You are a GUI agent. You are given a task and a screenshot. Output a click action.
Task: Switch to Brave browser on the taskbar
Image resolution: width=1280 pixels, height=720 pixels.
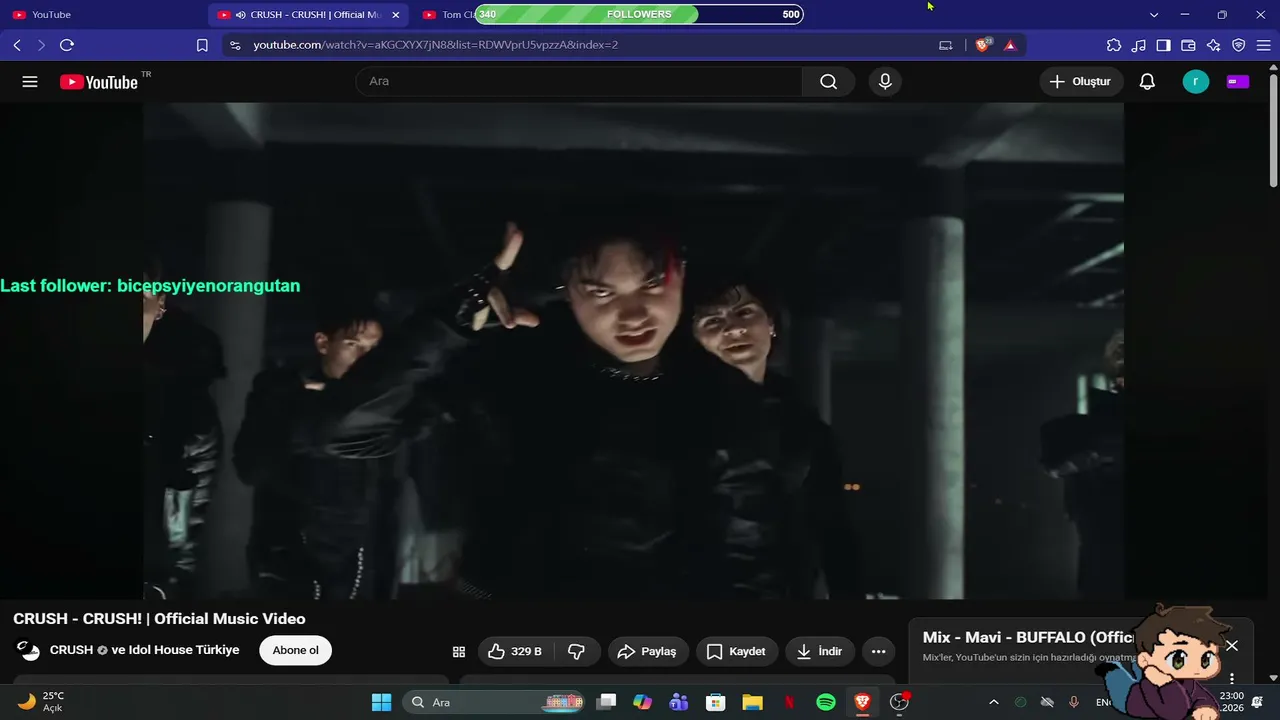[x=862, y=702]
